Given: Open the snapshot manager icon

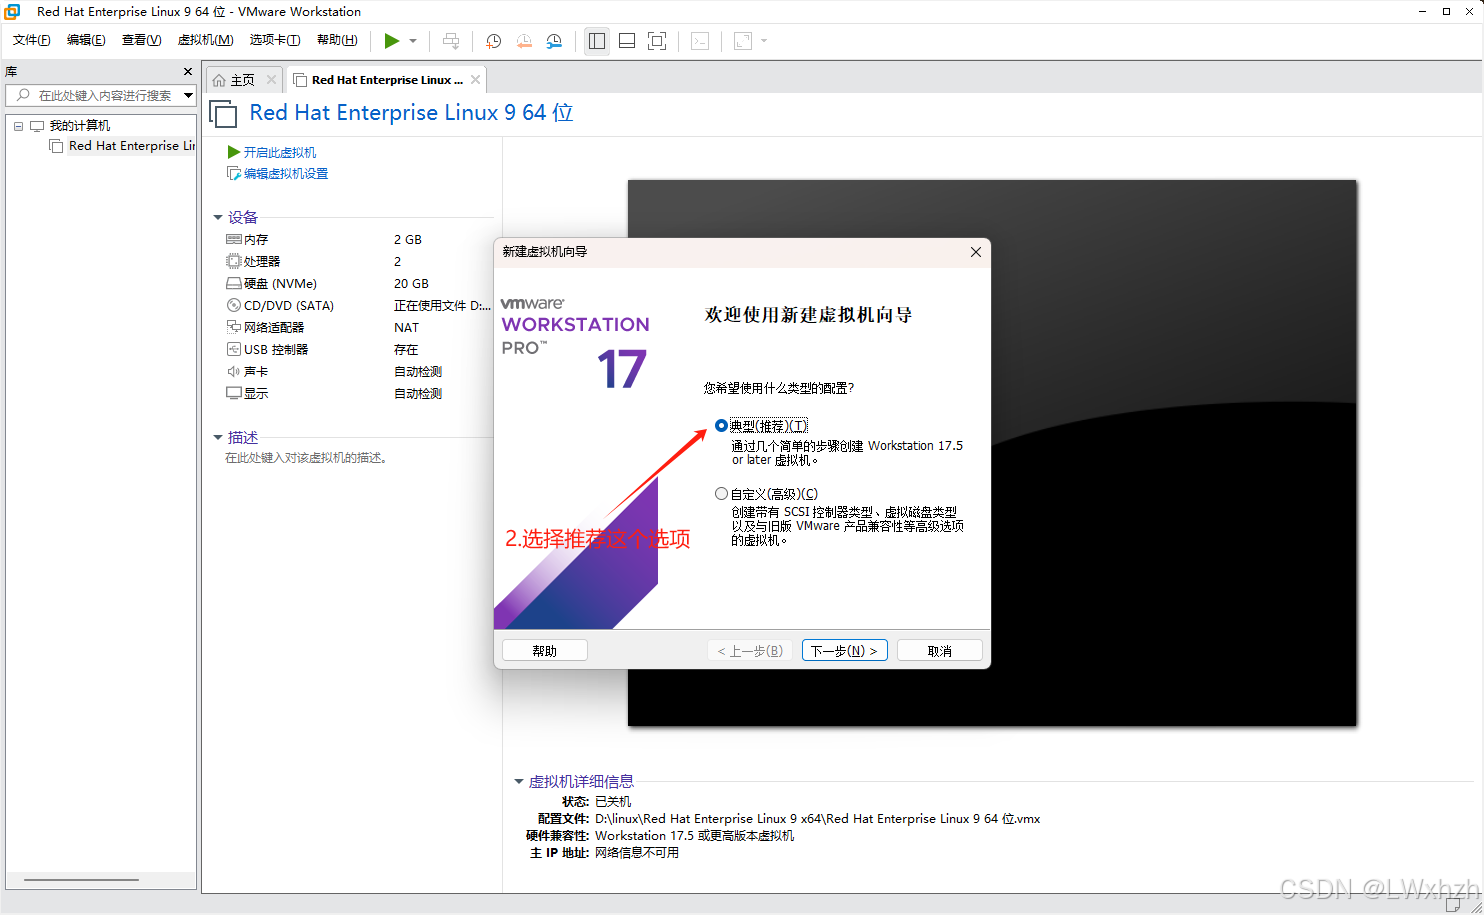Looking at the screenshot, I should pyautogui.click(x=554, y=41).
